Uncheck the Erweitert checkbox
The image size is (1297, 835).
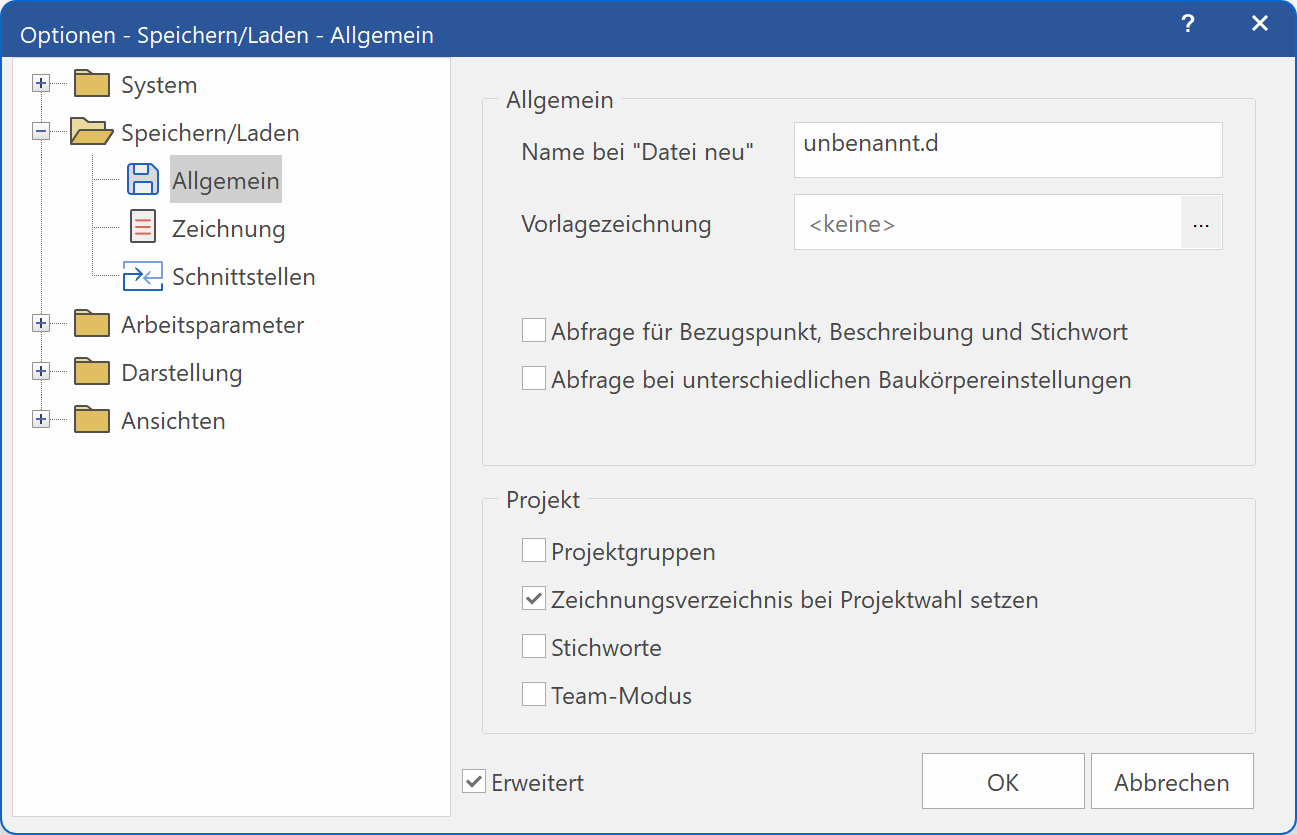point(473,781)
